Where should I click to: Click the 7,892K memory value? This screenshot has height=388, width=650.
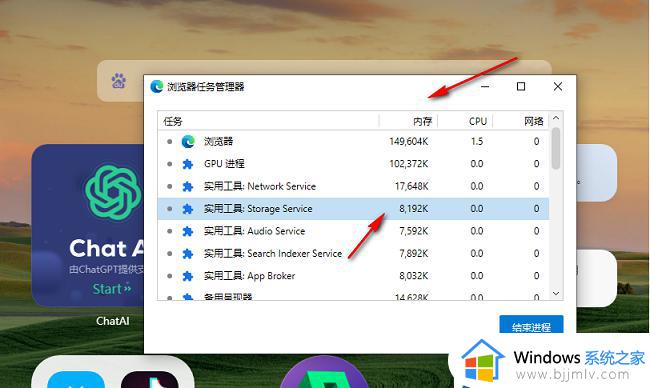[413, 254]
